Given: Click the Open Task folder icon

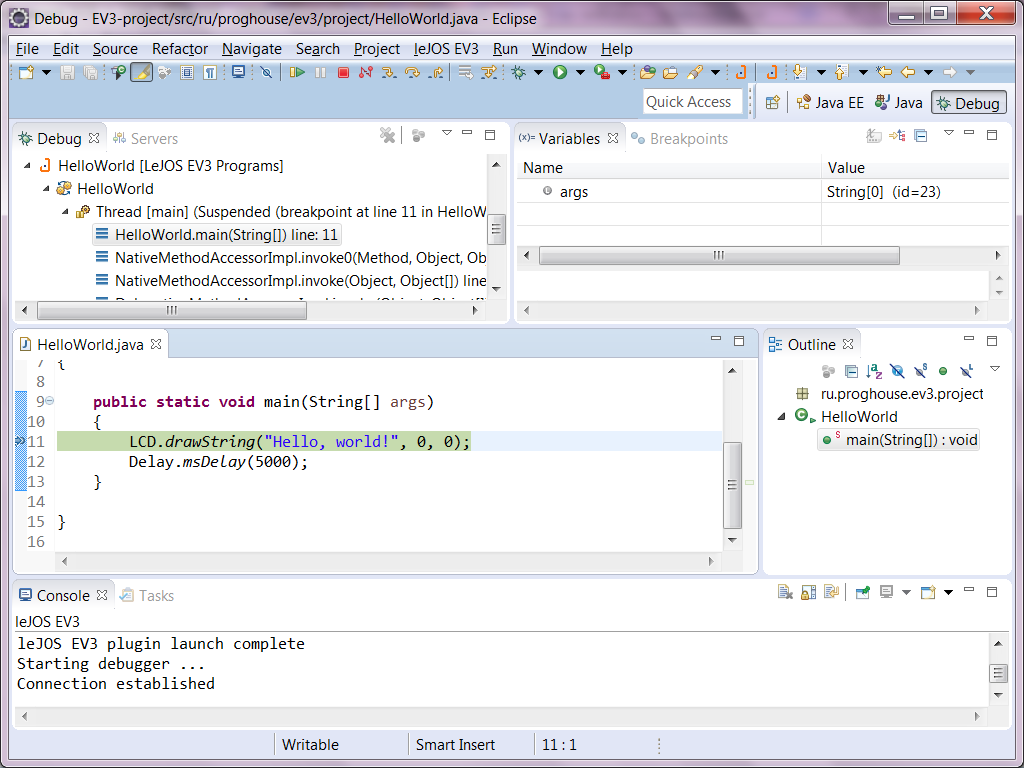Looking at the screenshot, I should pos(670,72).
